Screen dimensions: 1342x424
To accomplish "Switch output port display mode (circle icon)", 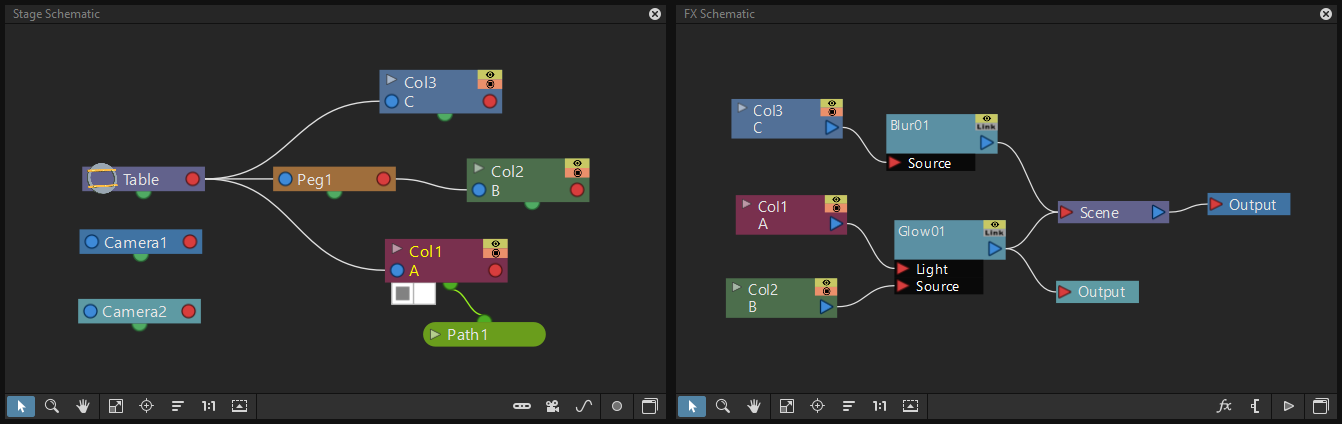I will click(x=617, y=406).
